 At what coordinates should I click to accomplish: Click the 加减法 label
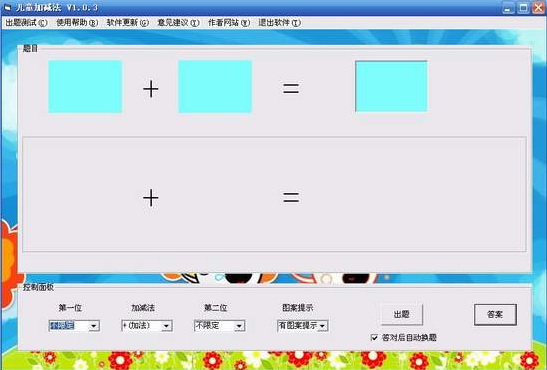coord(143,308)
